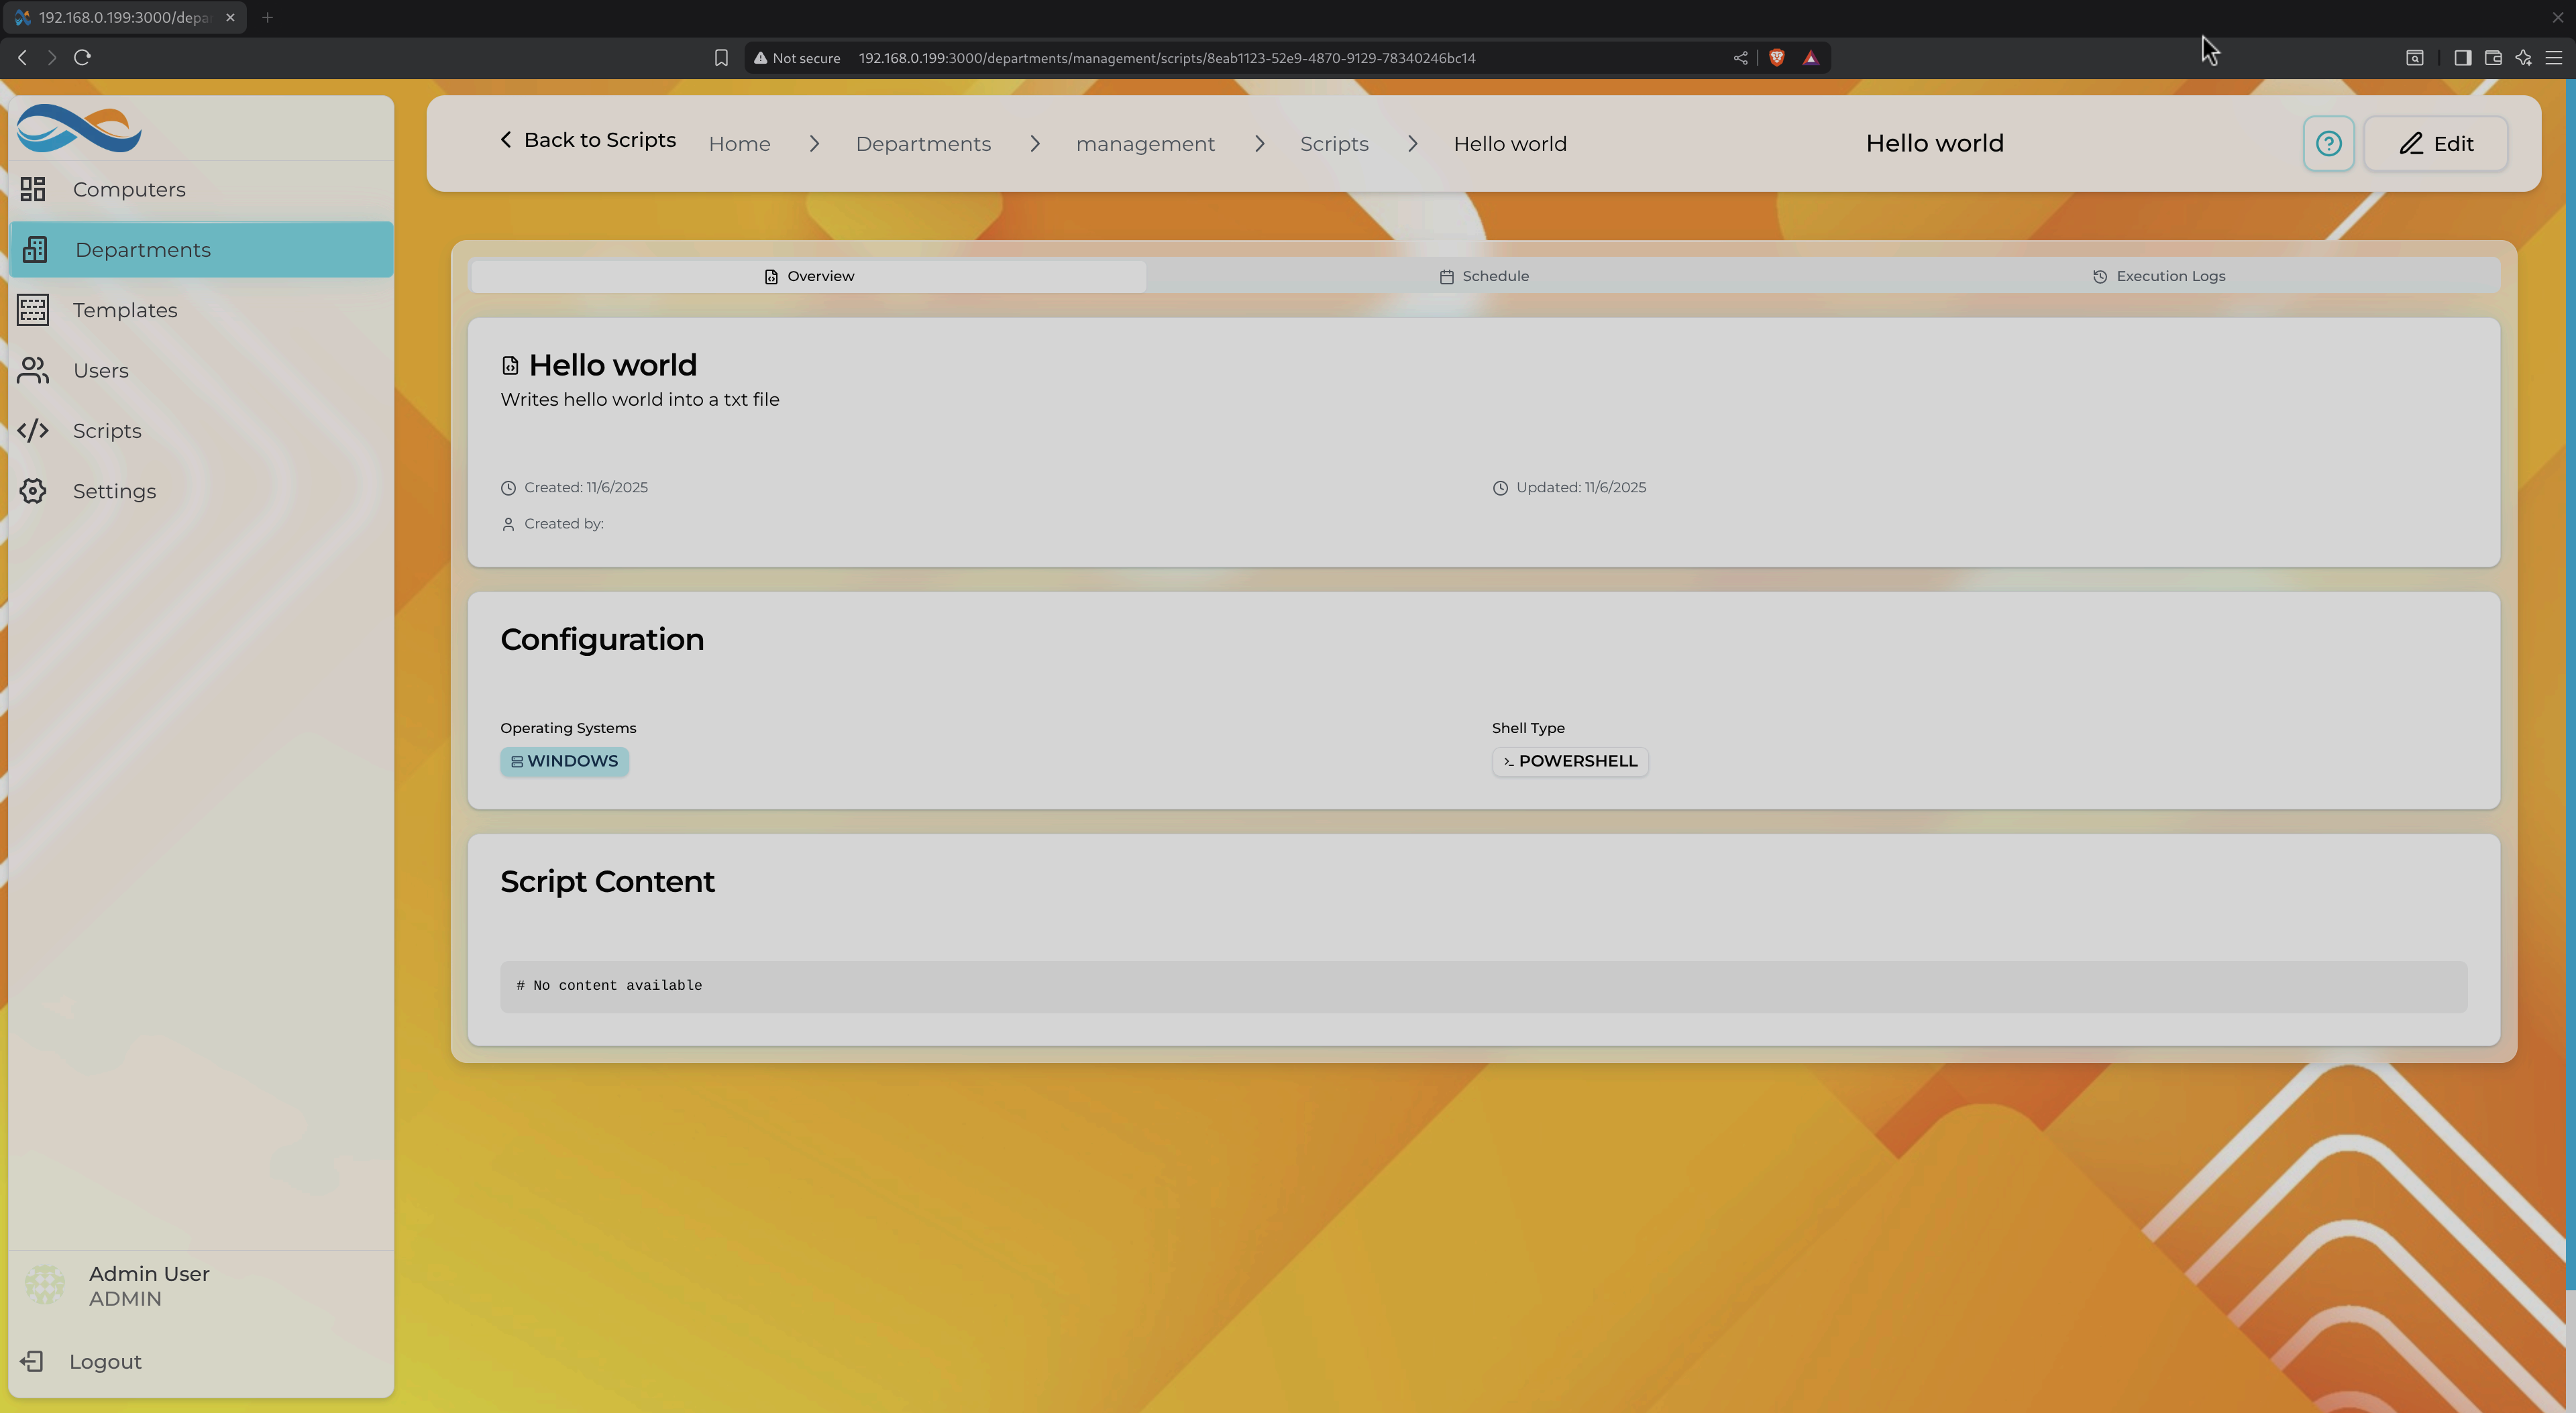Click the Edit pencil button
The image size is (2576, 1413).
pyautogui.click(x=2435, y=144)
